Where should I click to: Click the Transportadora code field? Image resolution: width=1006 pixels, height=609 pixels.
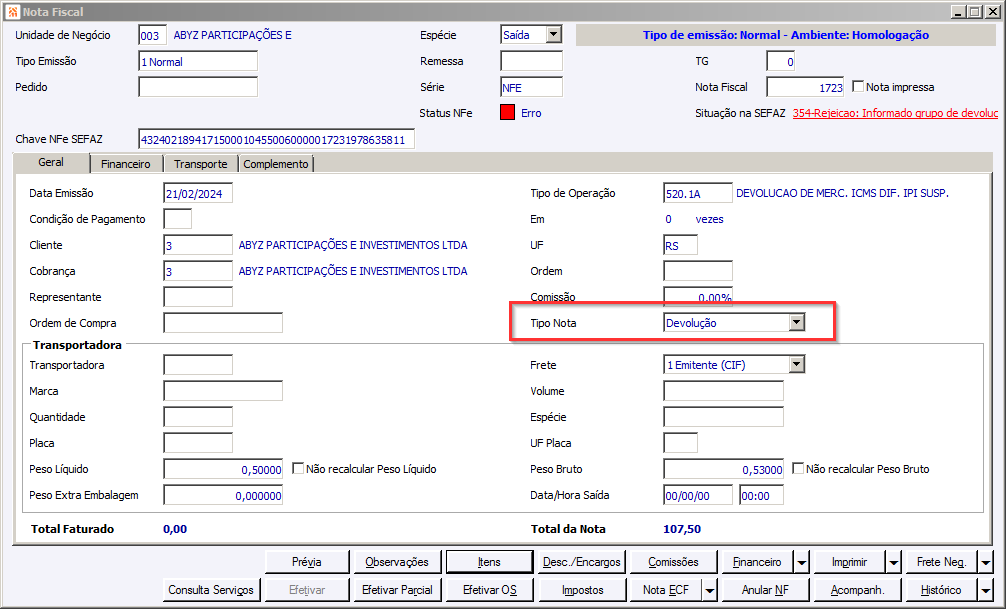click(198, 365)
